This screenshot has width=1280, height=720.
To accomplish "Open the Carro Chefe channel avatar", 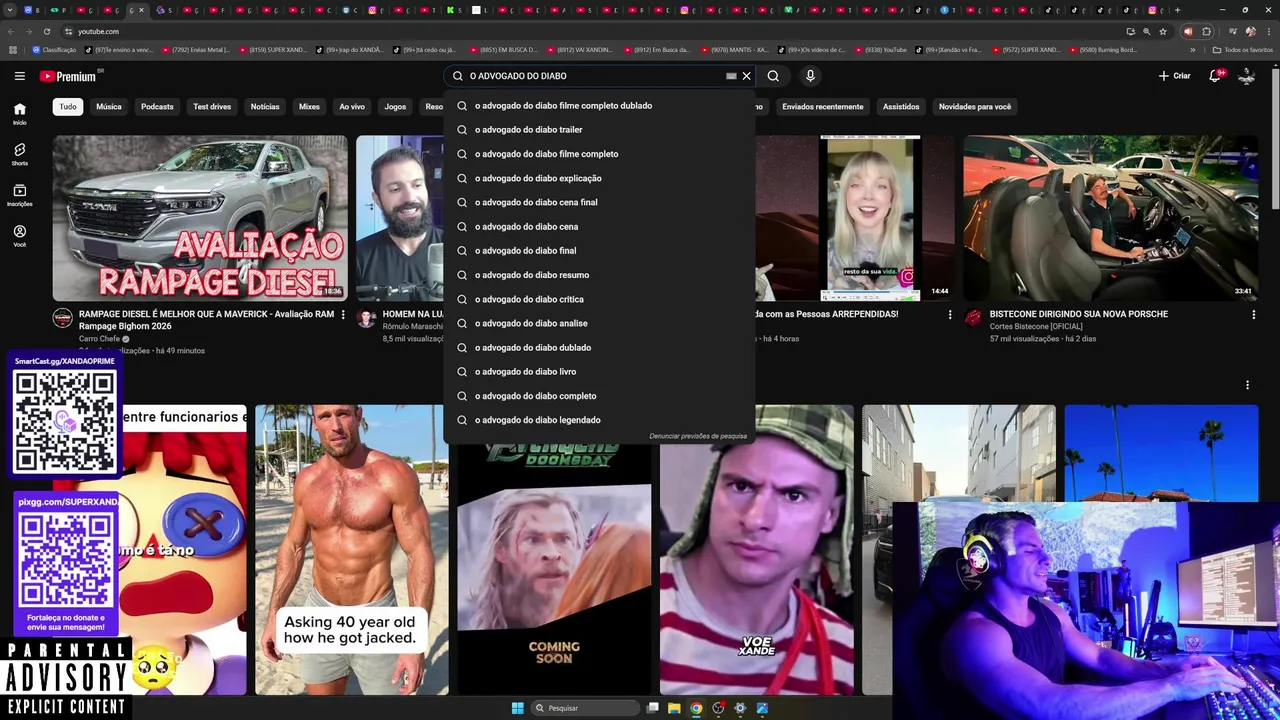I will (x=63, y=318).
